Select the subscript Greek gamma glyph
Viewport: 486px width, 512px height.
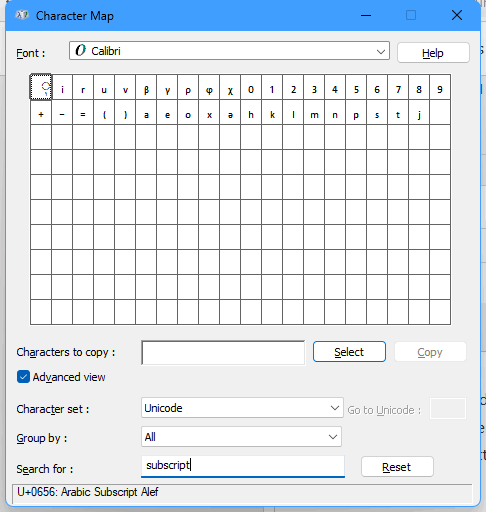167,87
